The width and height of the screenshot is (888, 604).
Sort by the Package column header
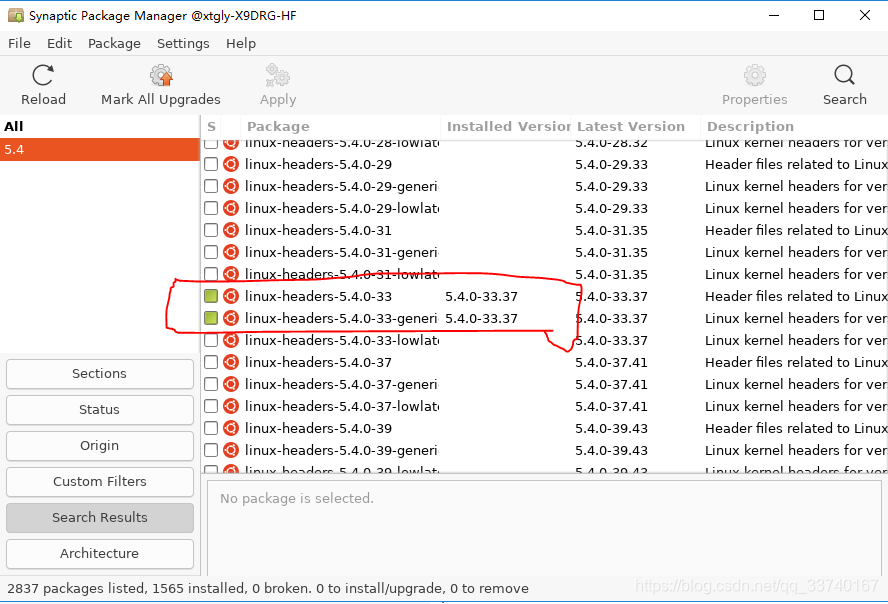pos(340,127)
